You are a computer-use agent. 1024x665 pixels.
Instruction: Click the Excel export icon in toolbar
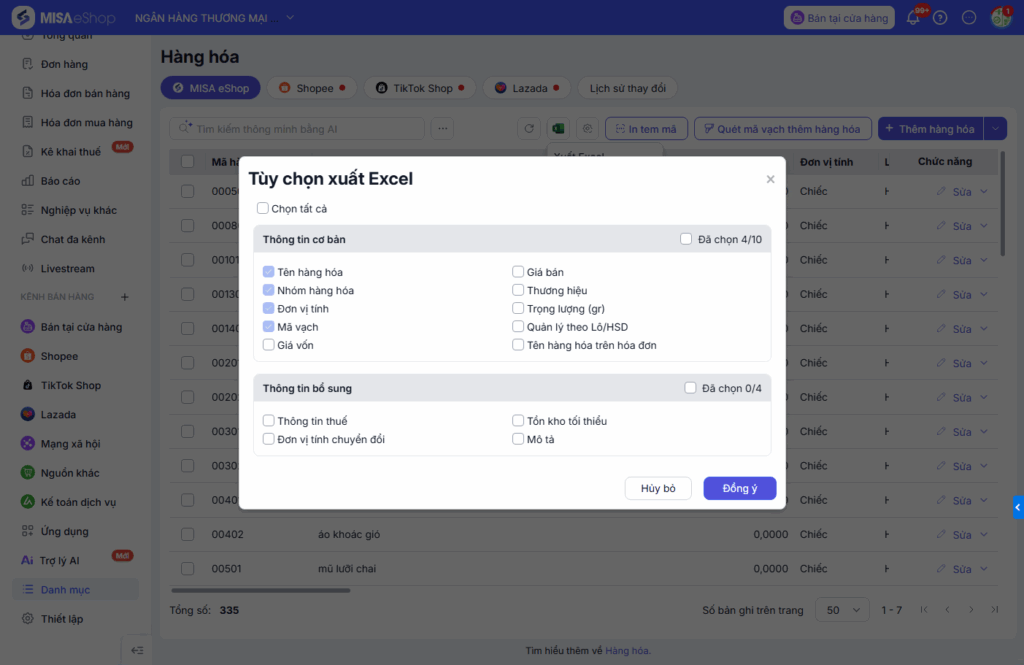point(558,129)
